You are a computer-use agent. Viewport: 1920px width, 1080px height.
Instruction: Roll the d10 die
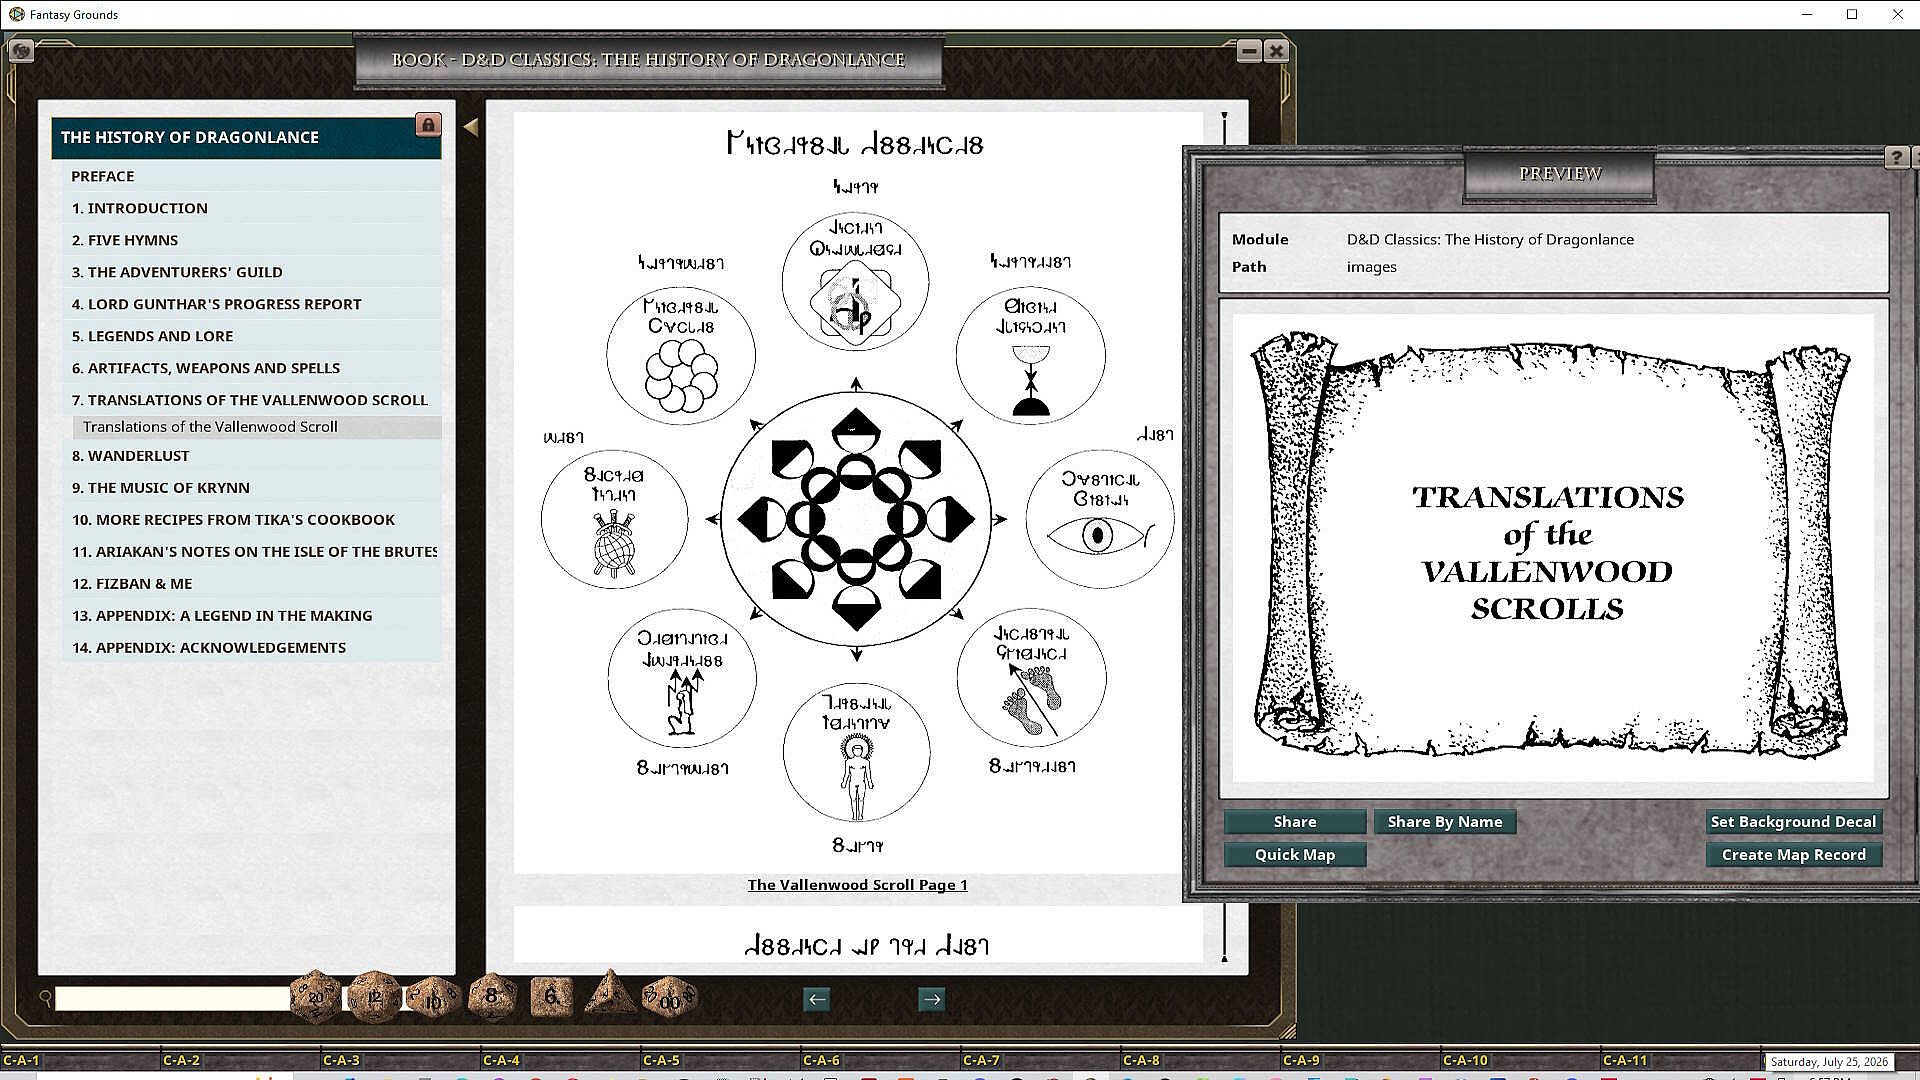[433, 998]
